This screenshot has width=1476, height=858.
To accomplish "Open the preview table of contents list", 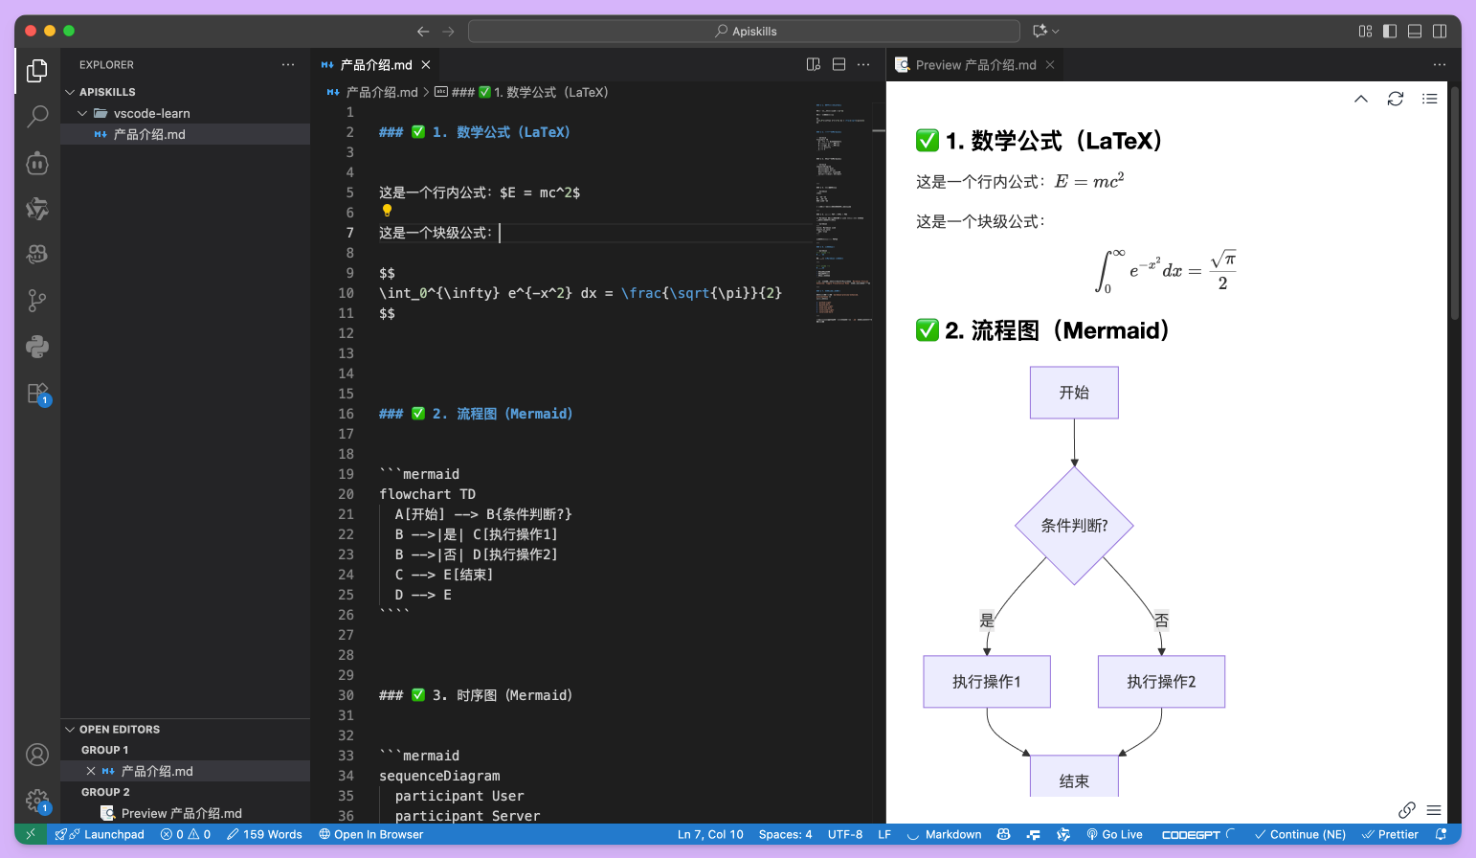I will [1429, 99].
